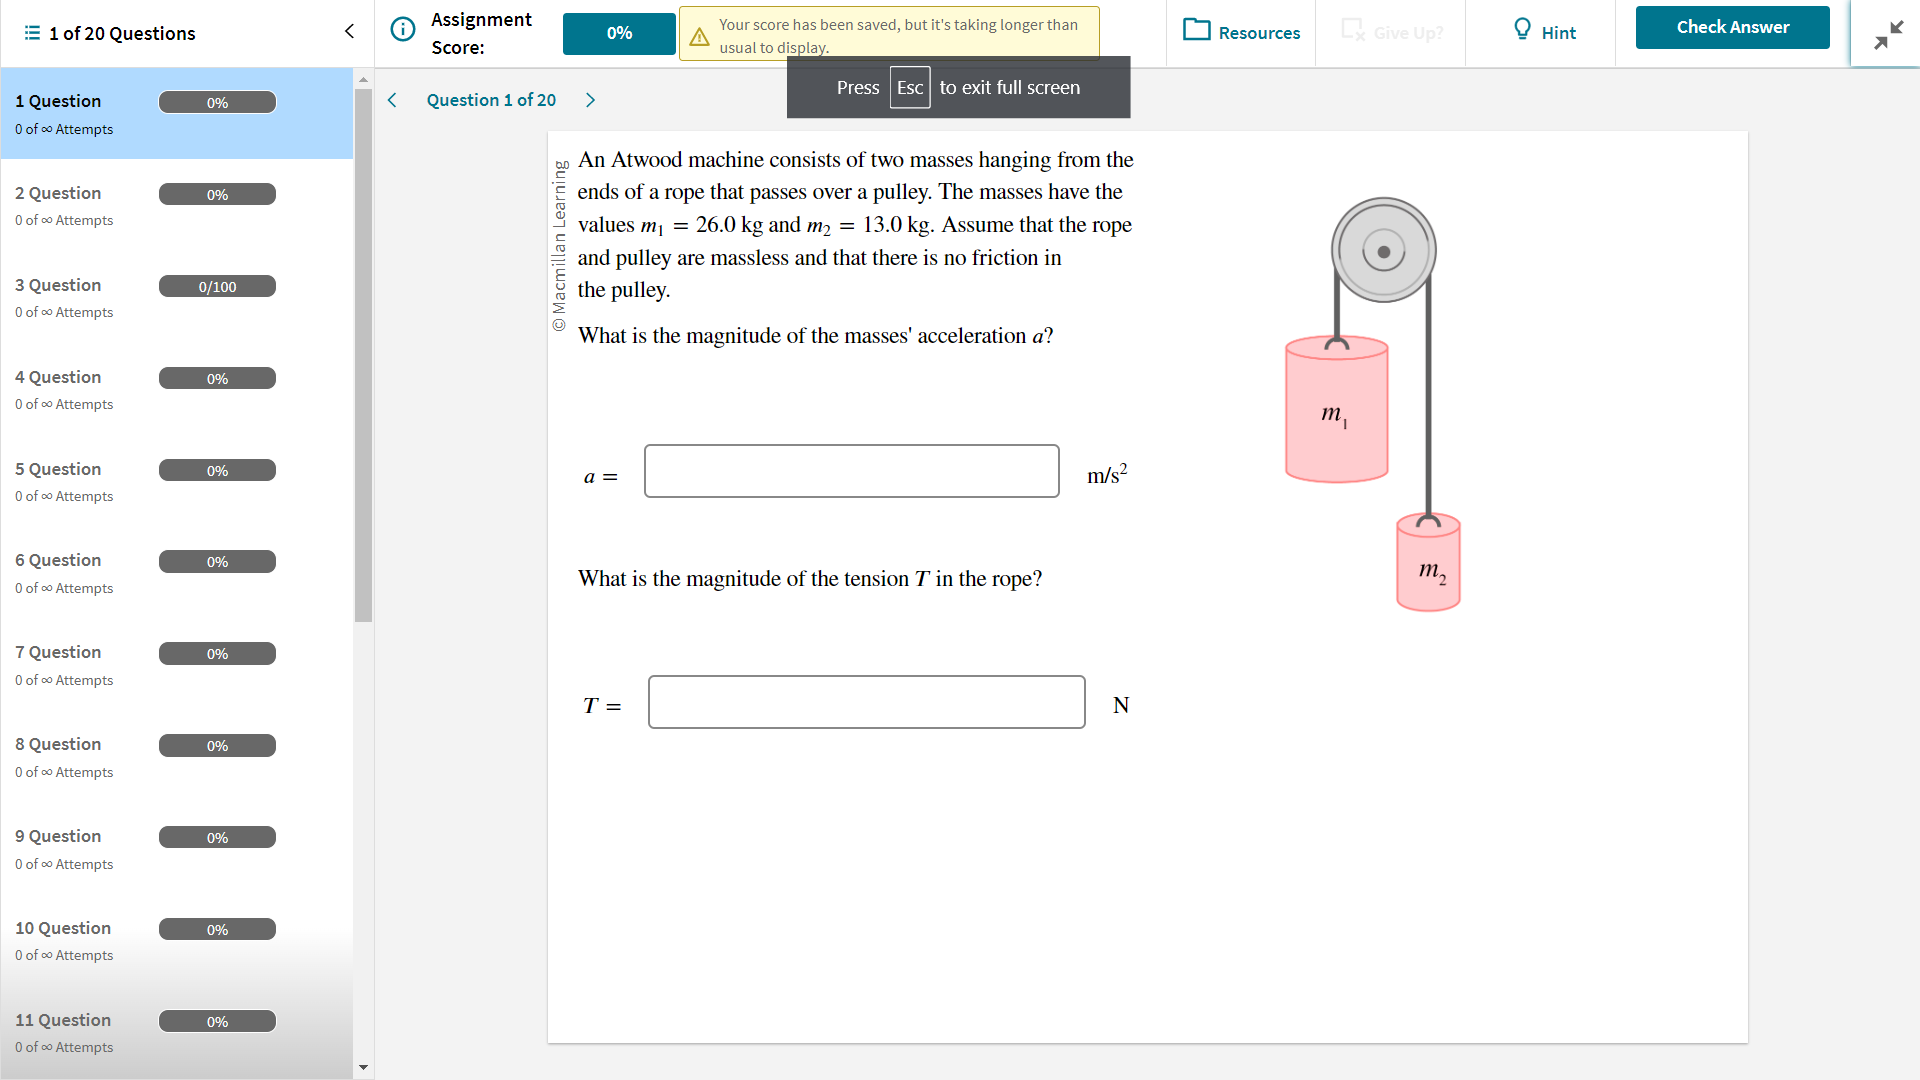Click the Assignment Score percentage display
The height and width of the screenshot is (1080, 1920).
click(x=615, y=32)
